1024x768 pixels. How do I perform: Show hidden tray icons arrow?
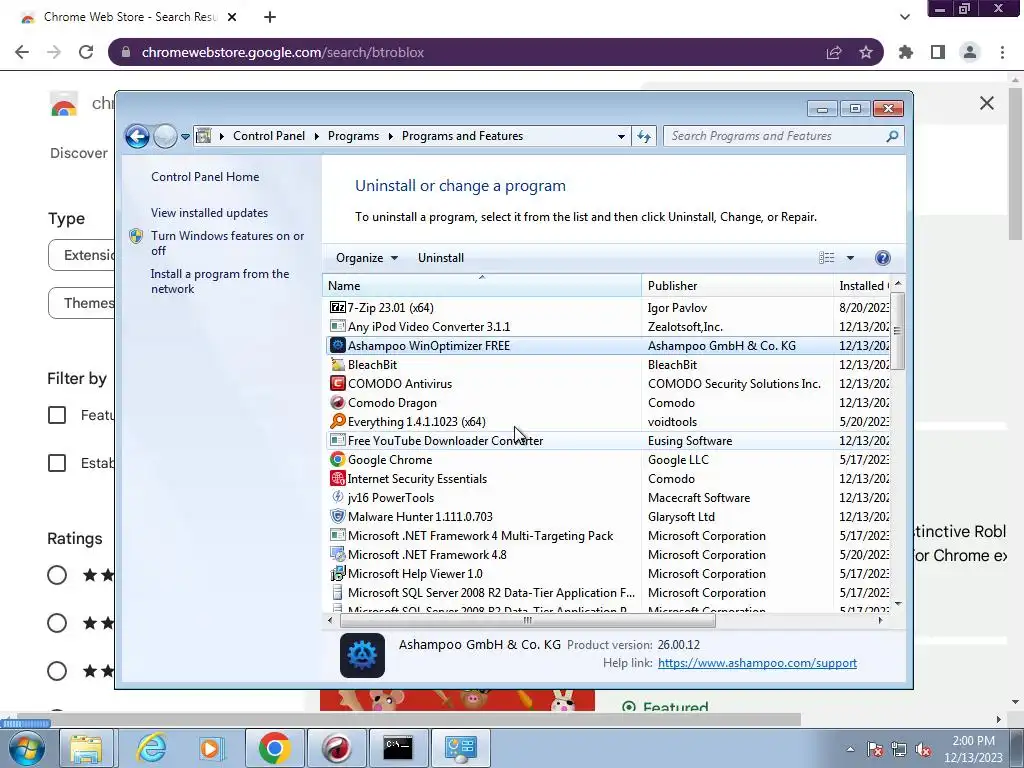(x=850, y=749)
